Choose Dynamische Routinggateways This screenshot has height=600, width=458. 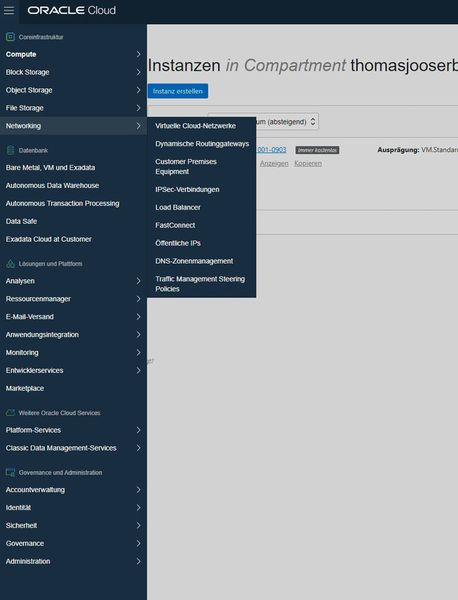(x=201, y=144)
